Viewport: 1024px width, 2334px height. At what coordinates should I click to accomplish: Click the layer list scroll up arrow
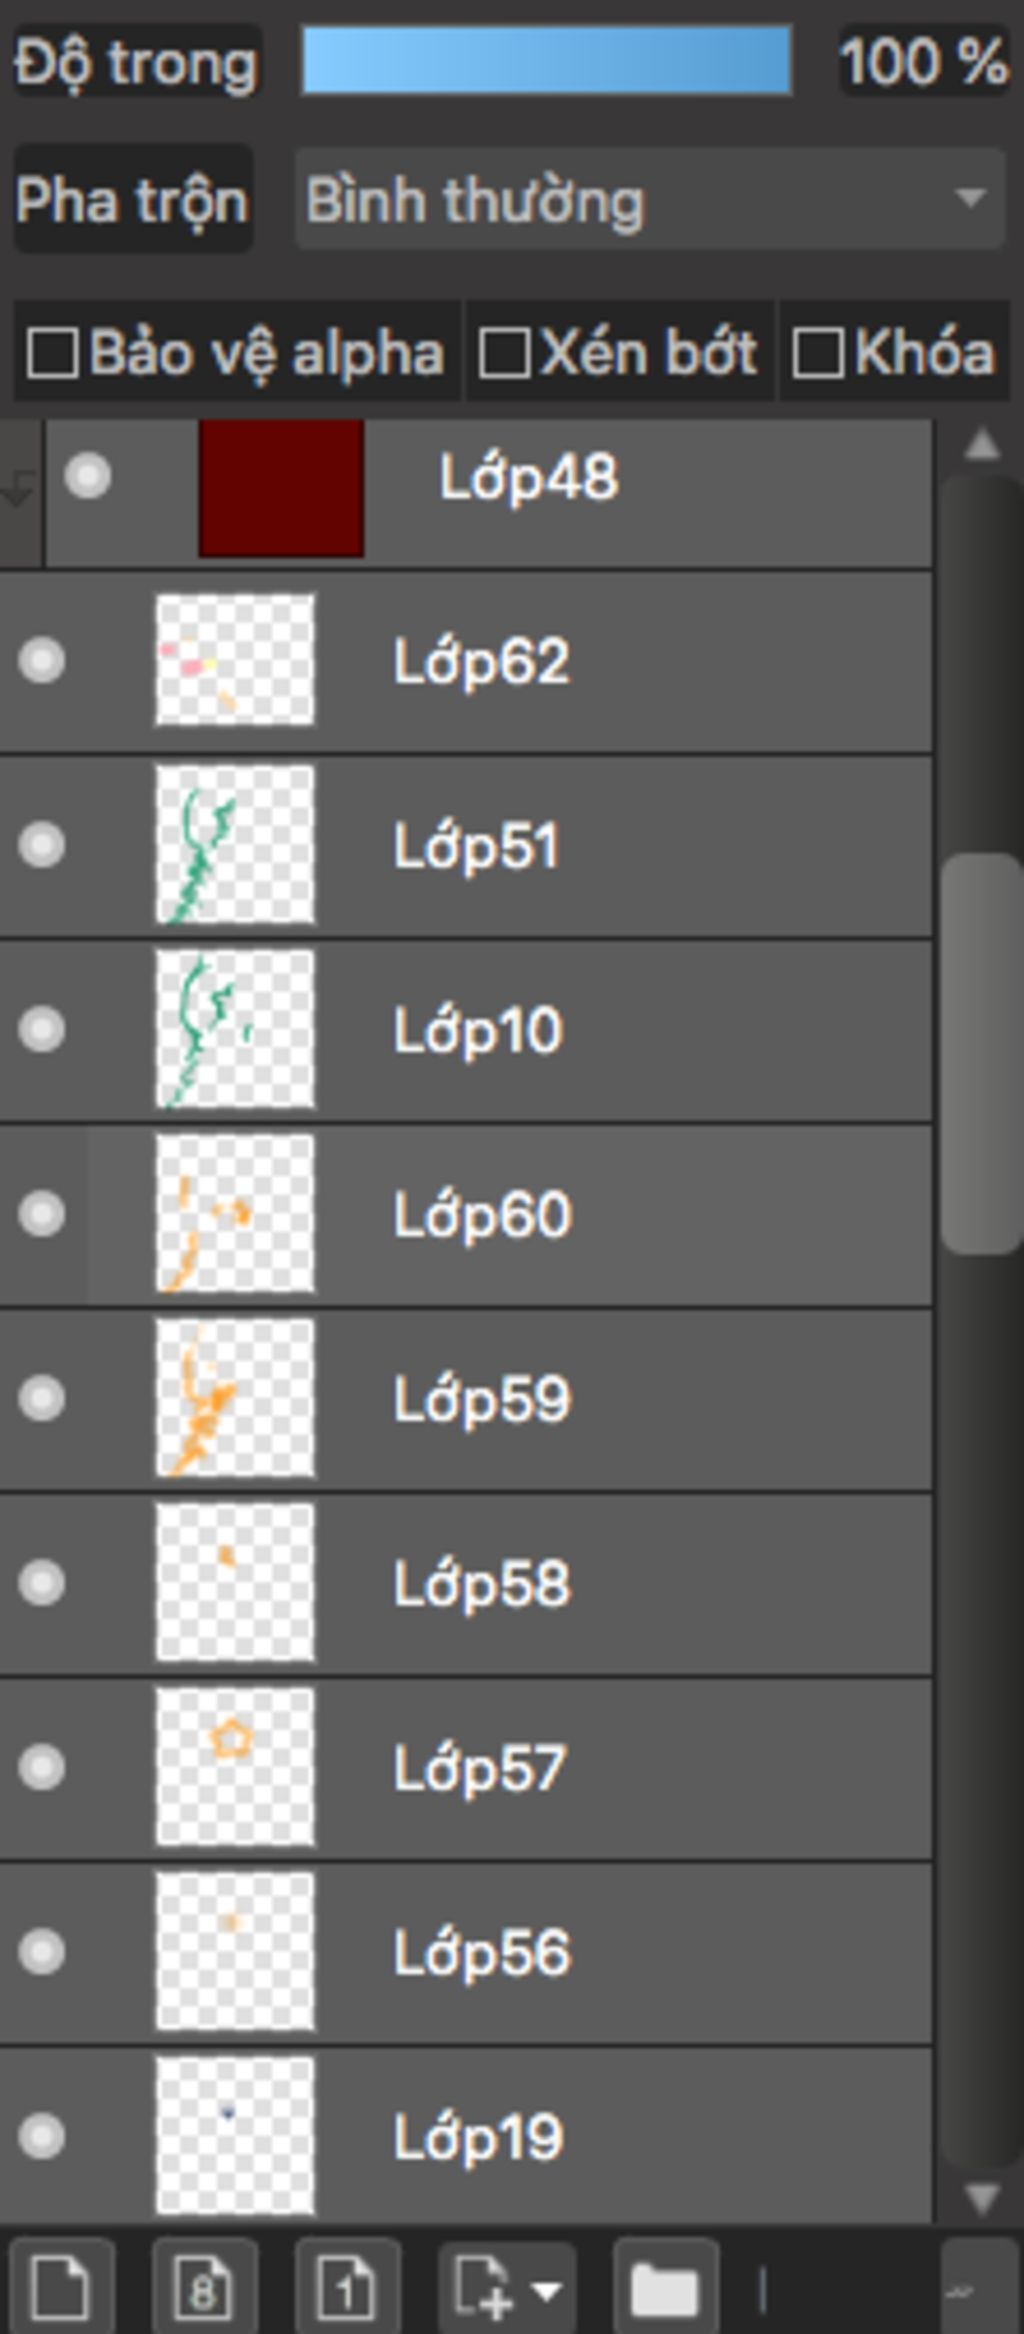(x=982, y=444)
